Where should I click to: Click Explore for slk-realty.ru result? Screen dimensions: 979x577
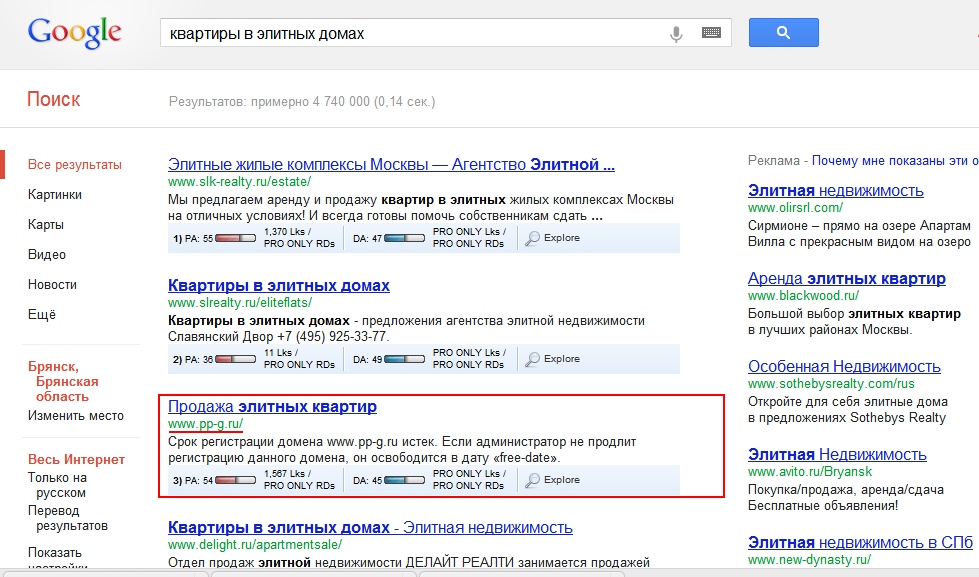point(553,238)
